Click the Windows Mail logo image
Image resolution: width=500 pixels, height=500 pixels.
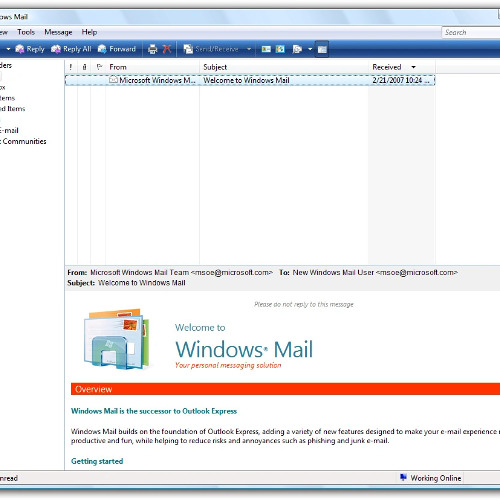tap(117, 339)
